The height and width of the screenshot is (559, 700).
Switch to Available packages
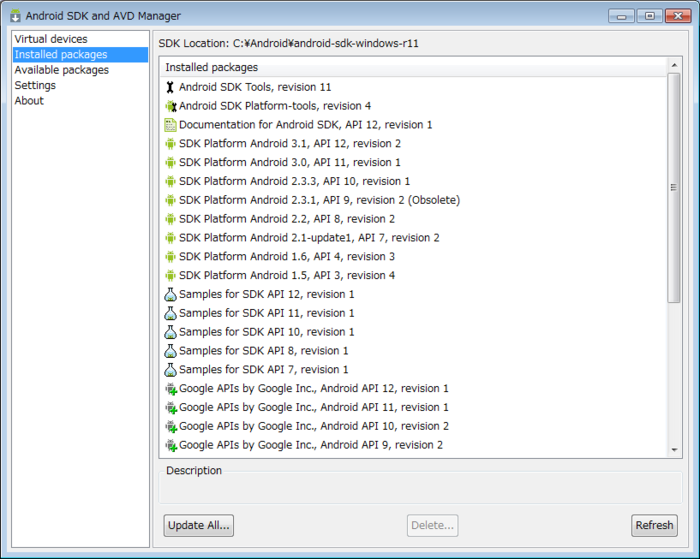pyautogui.click(x=80, y=70)
